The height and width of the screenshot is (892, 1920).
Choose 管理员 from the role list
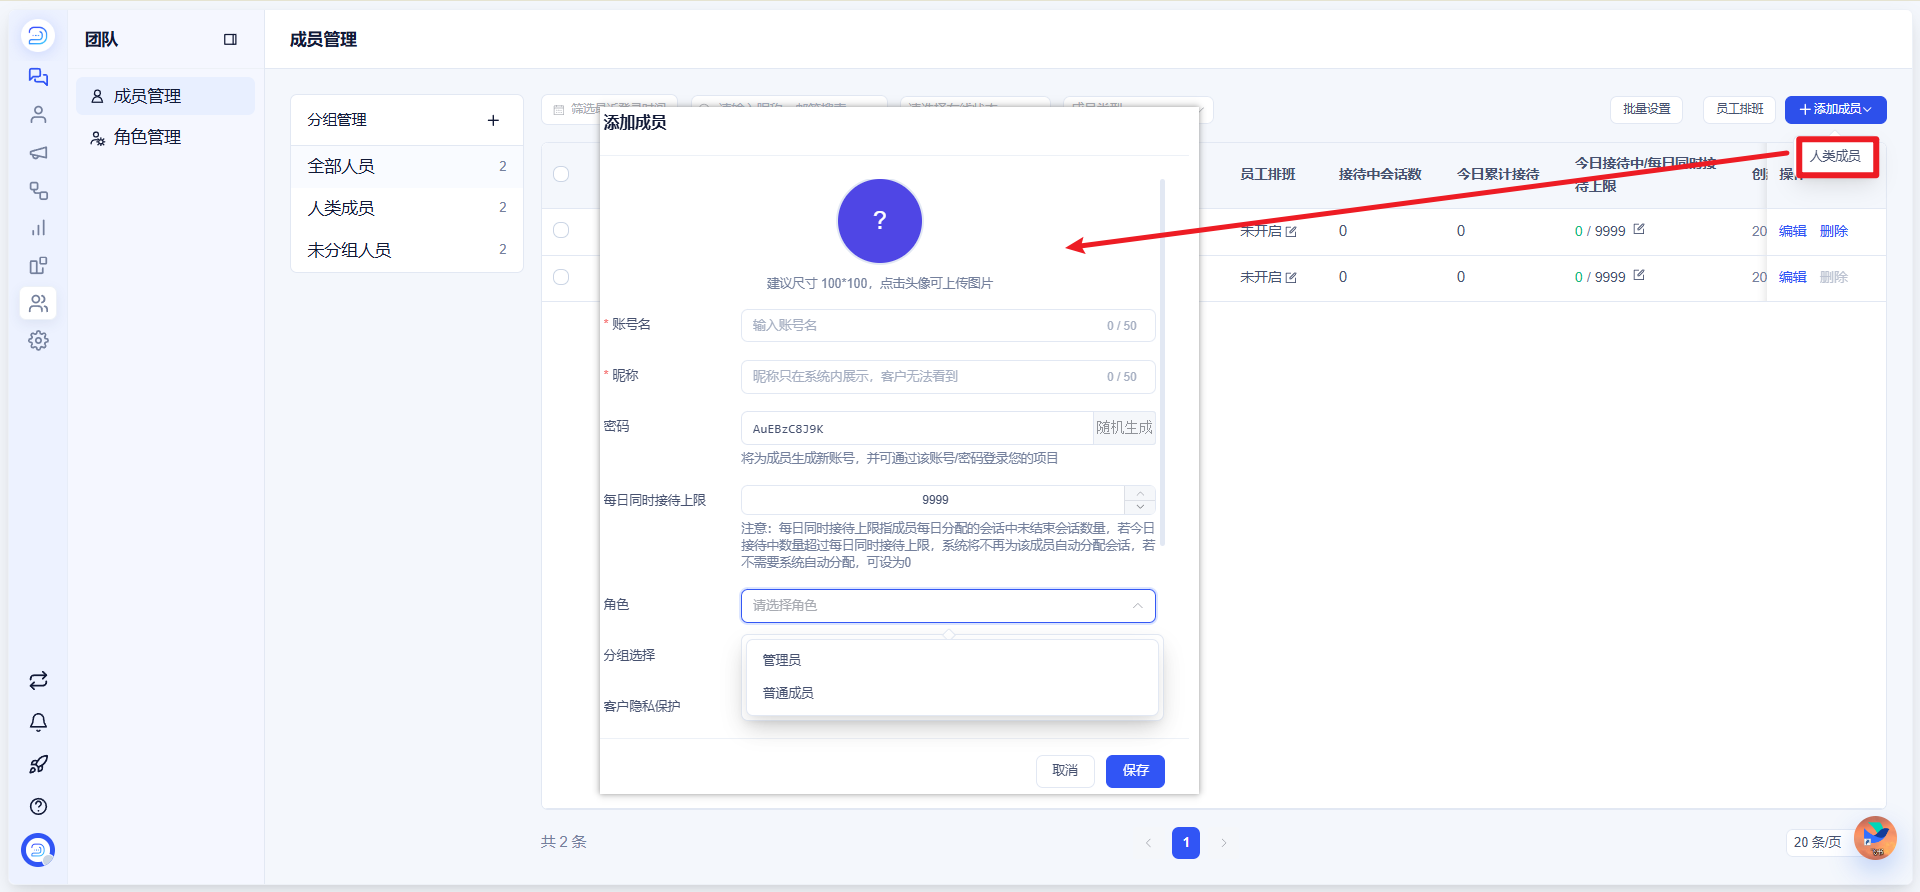[950, 660]
